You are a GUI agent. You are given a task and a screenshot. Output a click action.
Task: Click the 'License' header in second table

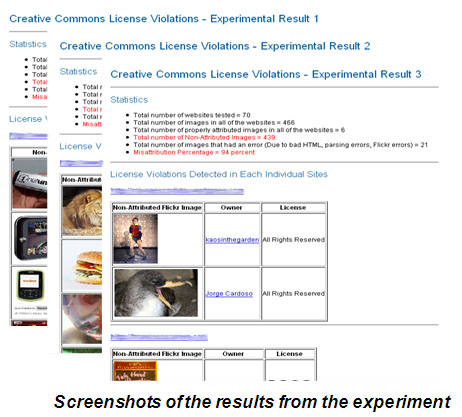(289, 354)
